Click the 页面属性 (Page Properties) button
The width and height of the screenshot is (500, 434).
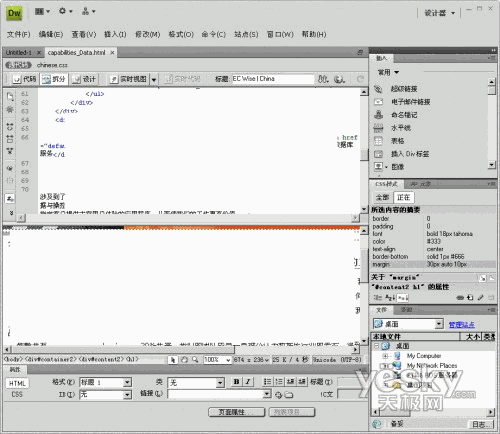pyautogui.click(x=236, y=412)
